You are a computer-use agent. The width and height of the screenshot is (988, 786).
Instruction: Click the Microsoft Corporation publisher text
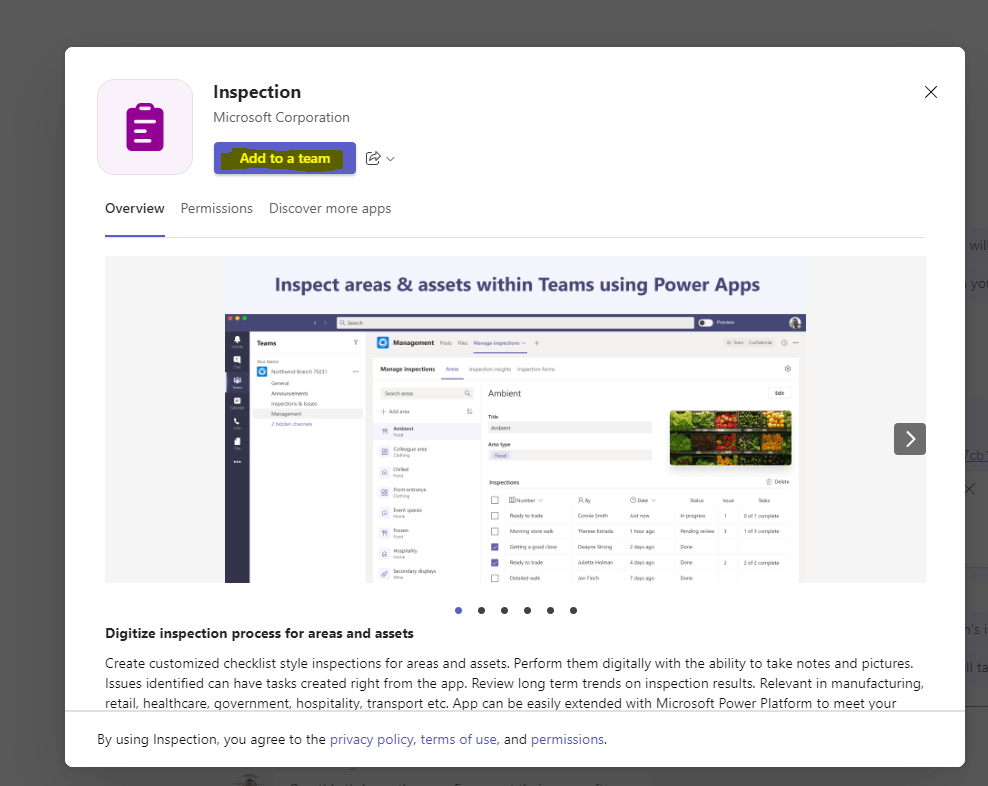click(281, 117)
